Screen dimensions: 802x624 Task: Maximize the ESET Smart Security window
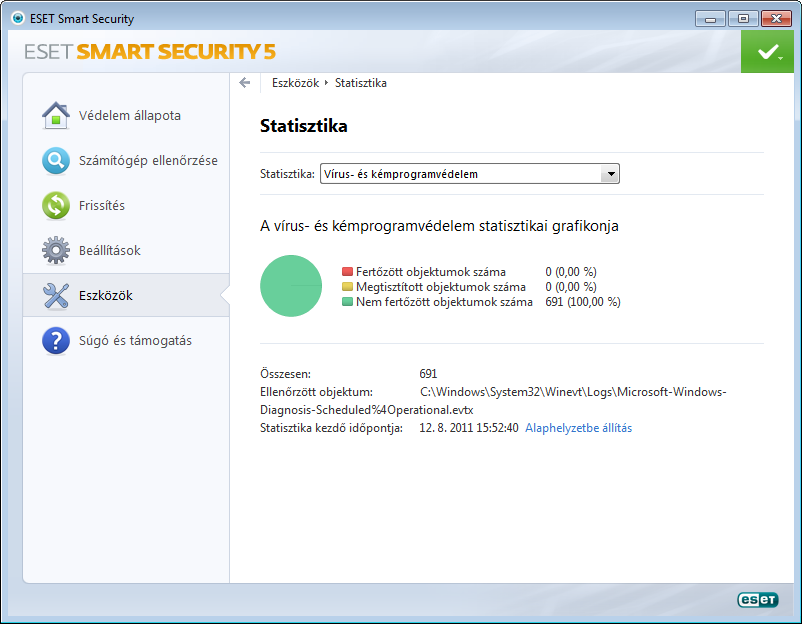point(743,19)
